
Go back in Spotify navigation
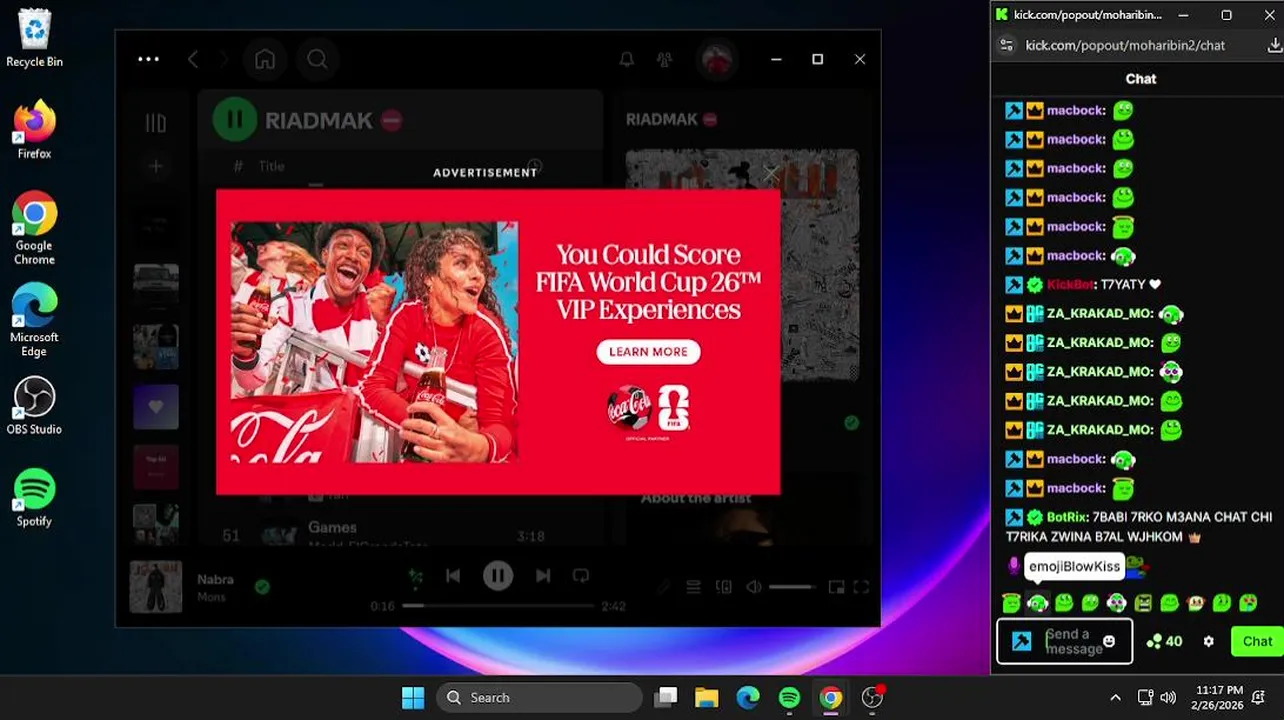click(x=194, y=59)
